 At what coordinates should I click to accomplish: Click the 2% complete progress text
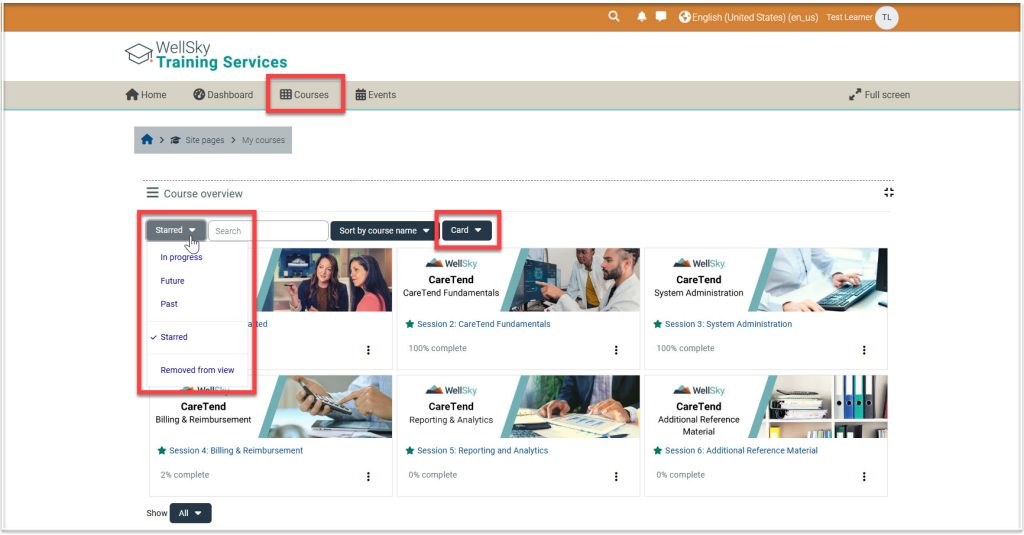click(185, 475)
